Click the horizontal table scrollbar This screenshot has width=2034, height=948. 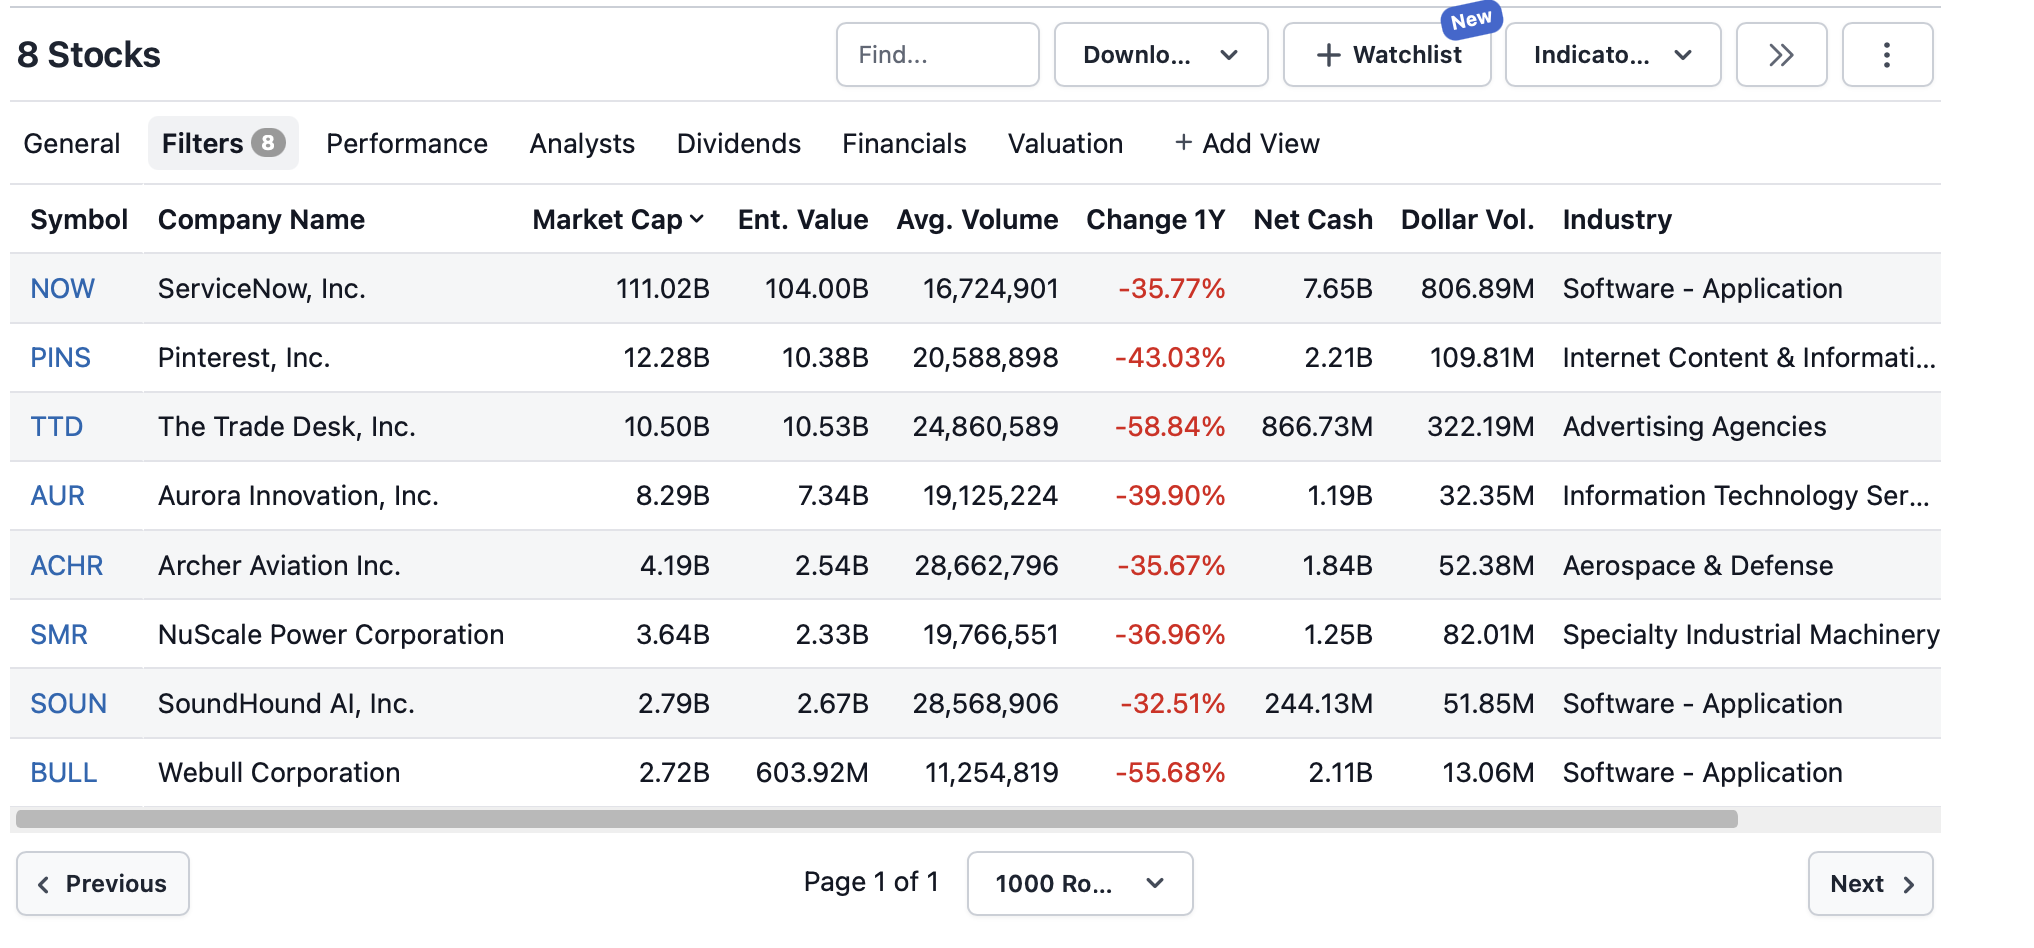coord(876,819)
